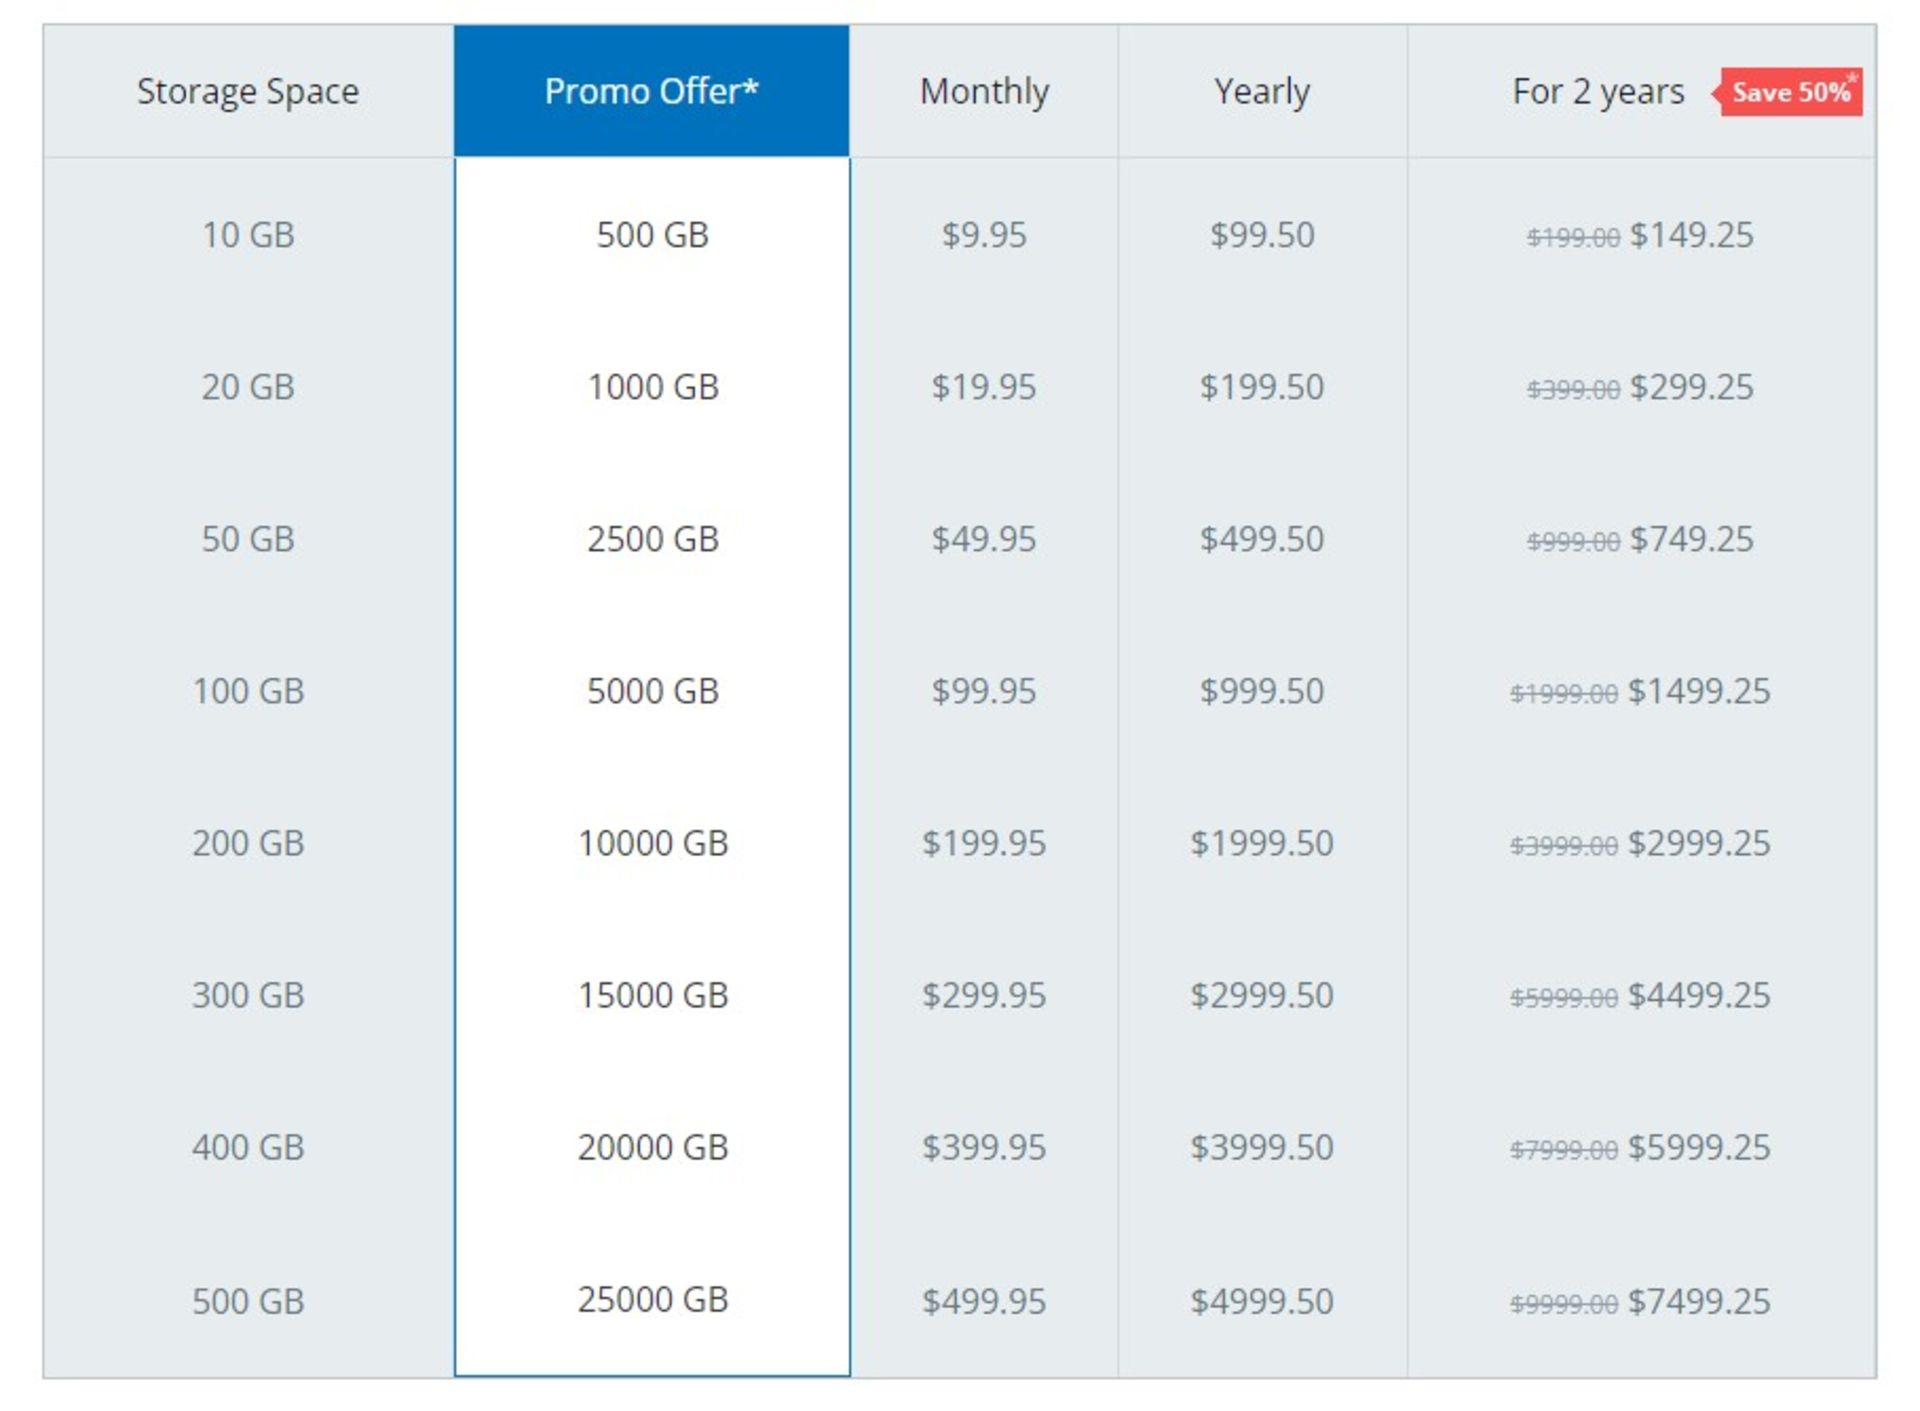Click the Storage Space header

[x=248, y=91]
